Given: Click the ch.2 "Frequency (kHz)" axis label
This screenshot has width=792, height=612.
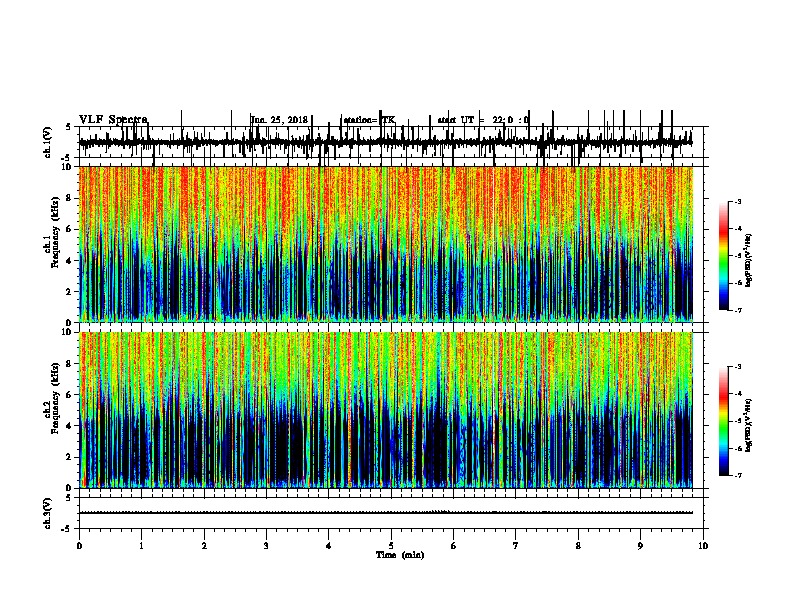Looking at the screenshot, I should (x=55, y=398).
